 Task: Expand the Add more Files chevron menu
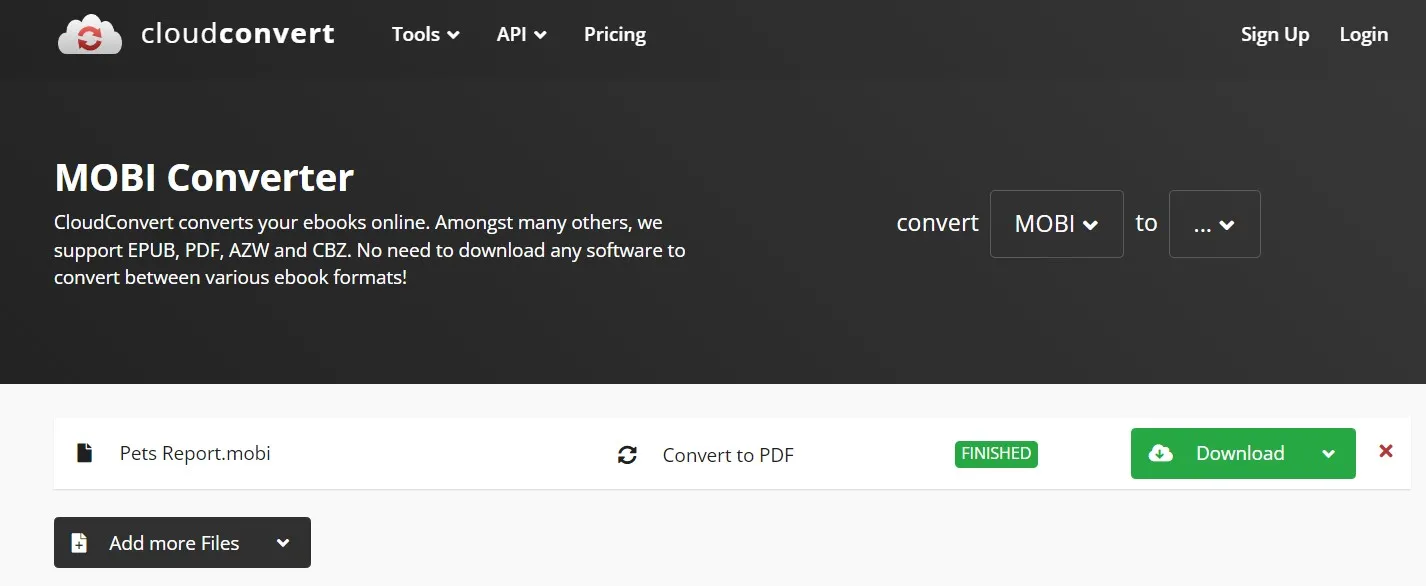[283, 542]
